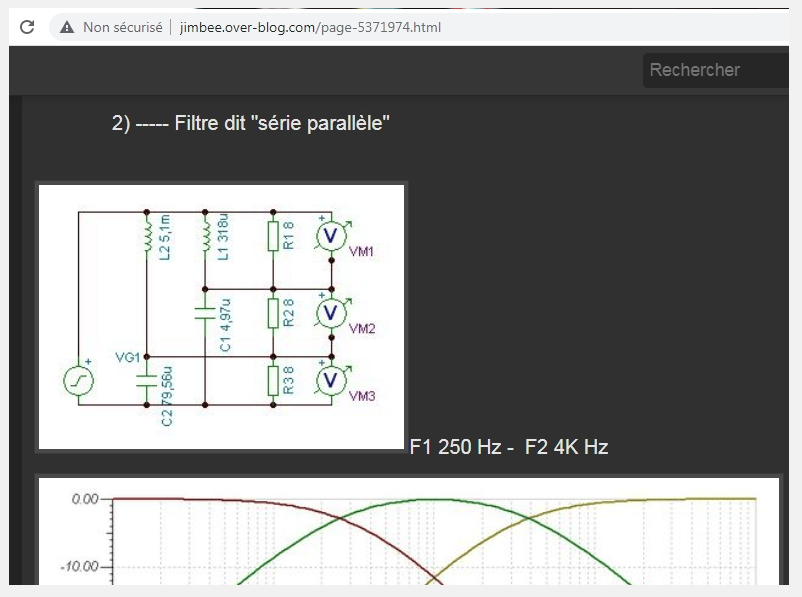
Task: Click the VM1 voltmeter symbol
Action: click(x=331, y=236)
